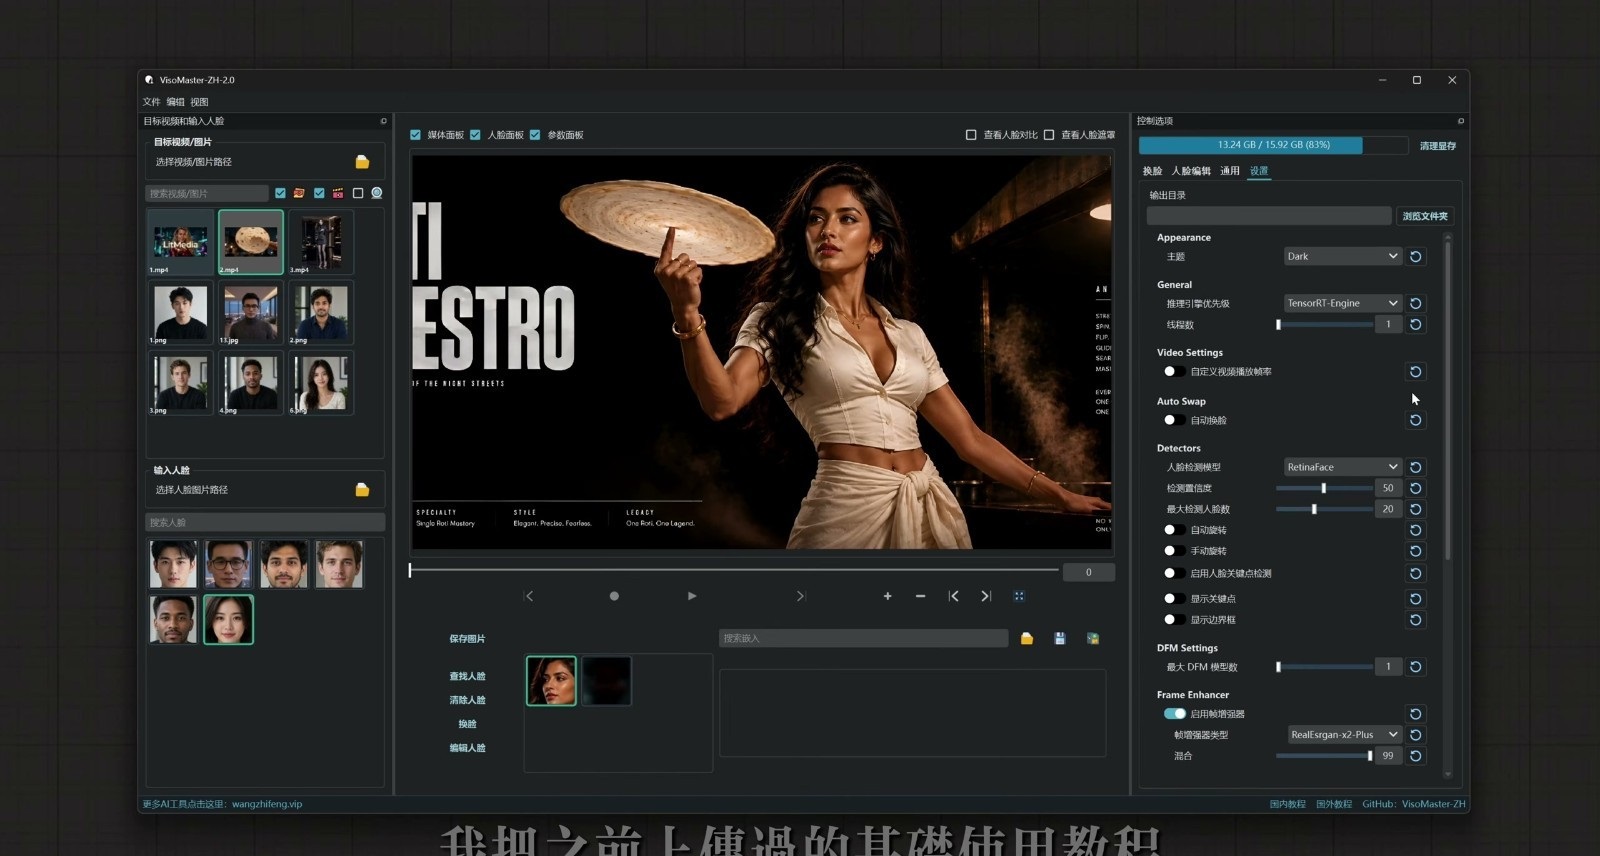Click the 清除人脸 button
Viewport: 1600px width, 856px height.
[x=467, y=700]
